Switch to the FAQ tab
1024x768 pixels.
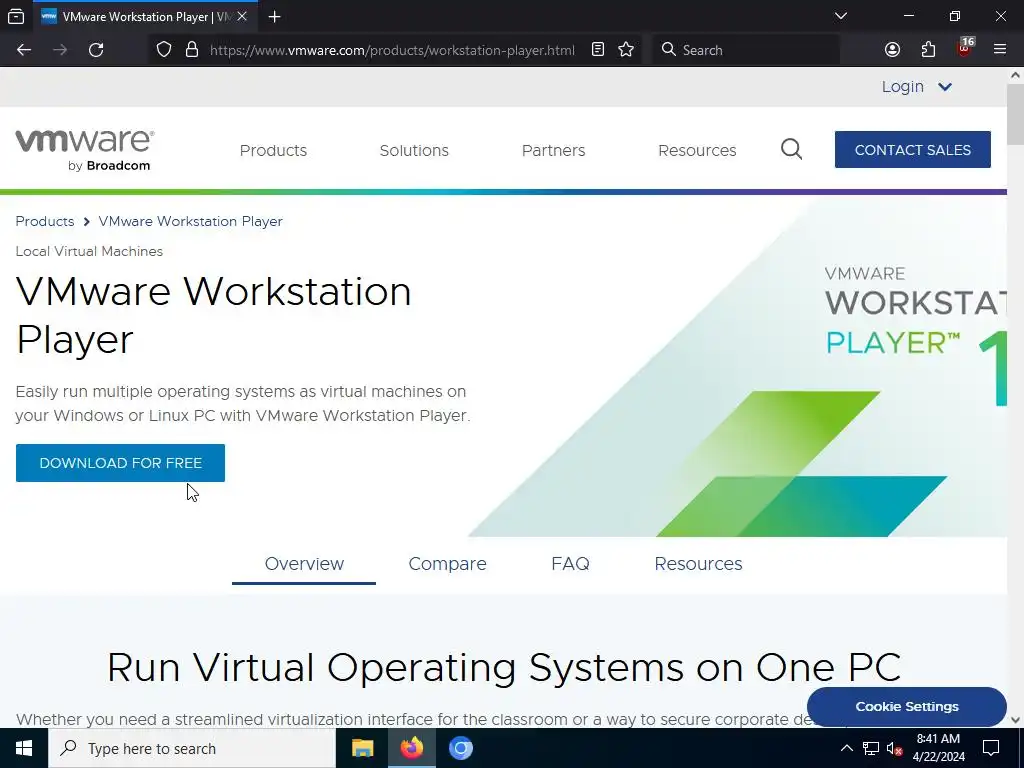point(570,564)
